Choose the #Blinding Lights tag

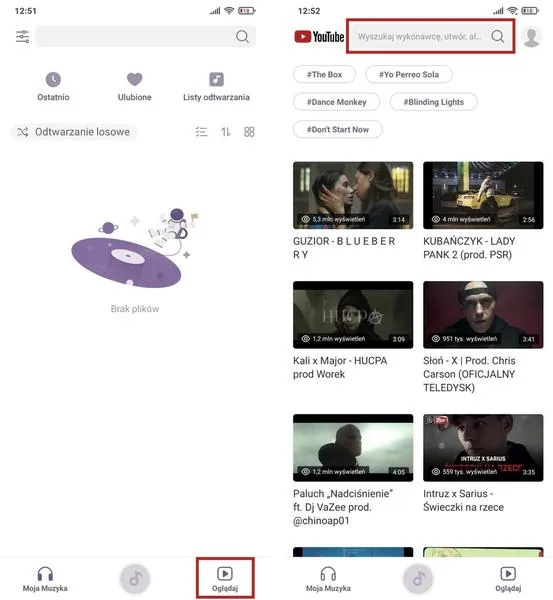[434, 102]
